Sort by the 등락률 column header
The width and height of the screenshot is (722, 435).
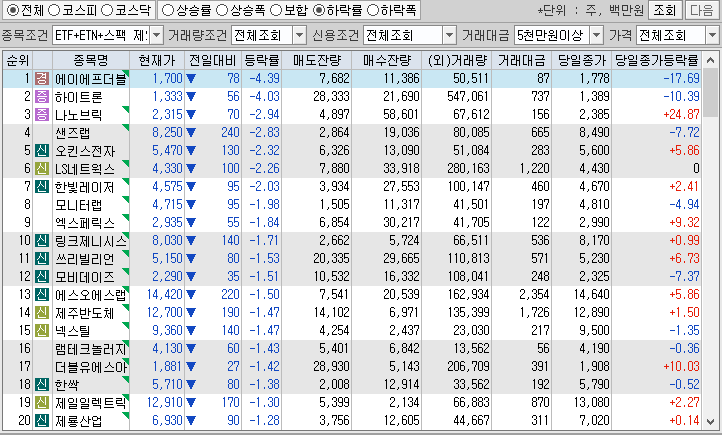coord(262,60)
